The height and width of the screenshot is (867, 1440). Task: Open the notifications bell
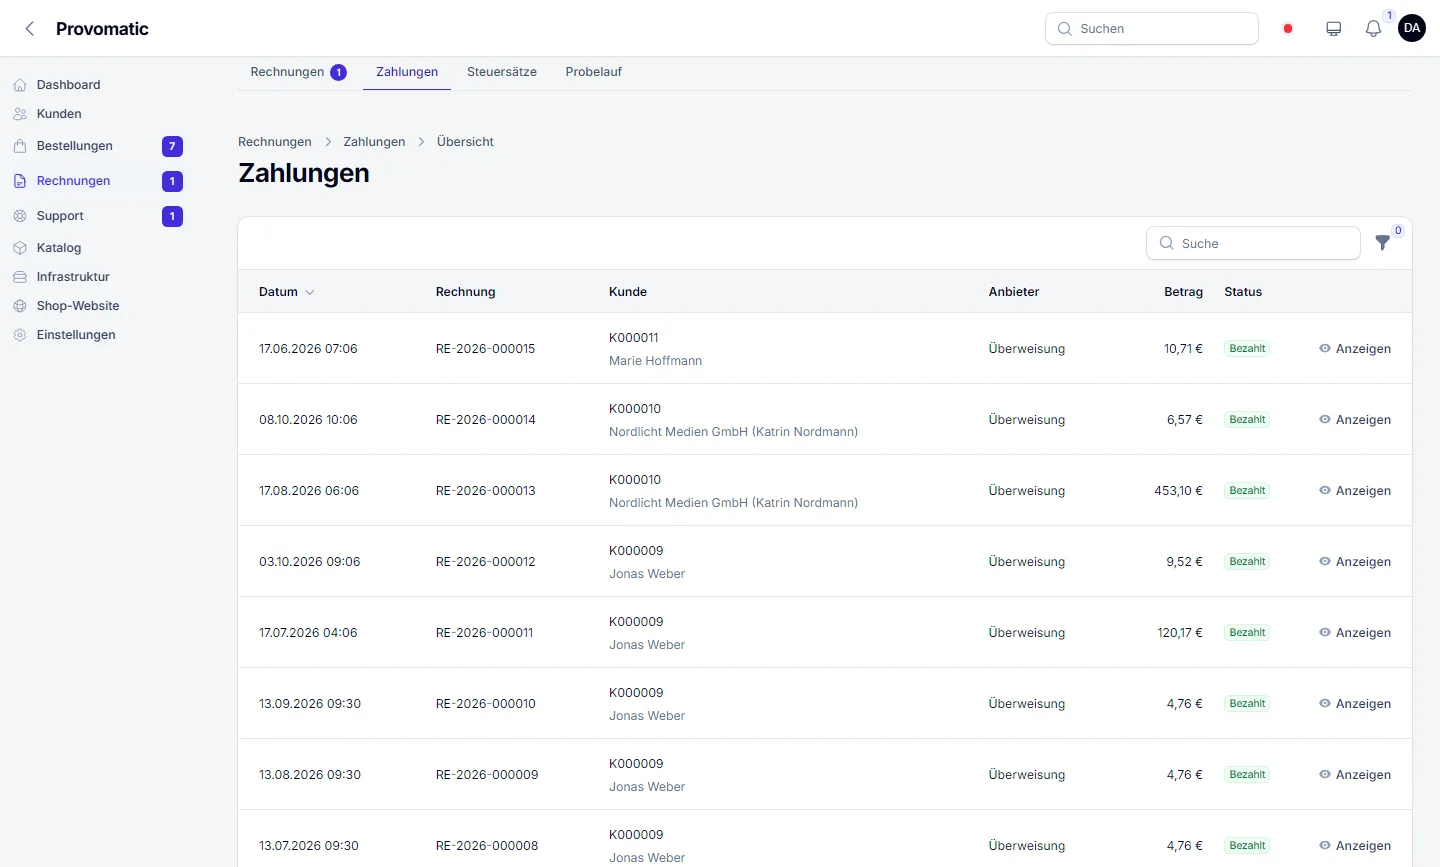click(x=1373, y=29)
